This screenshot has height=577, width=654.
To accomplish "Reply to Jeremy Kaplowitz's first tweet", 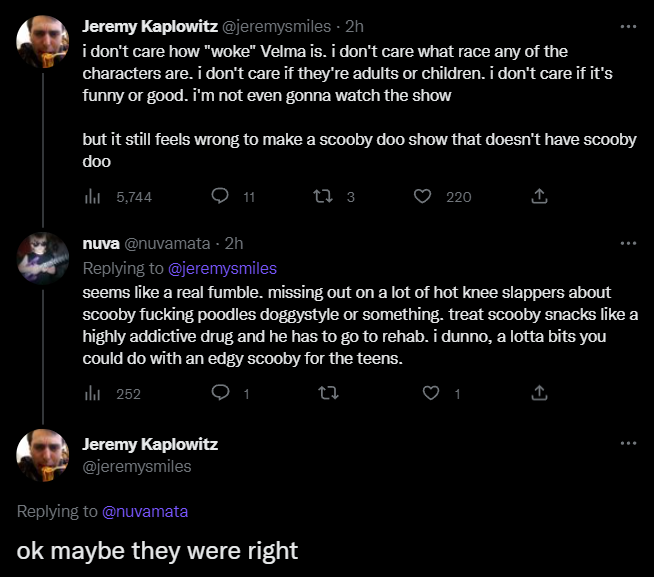I will coord(222,197).
